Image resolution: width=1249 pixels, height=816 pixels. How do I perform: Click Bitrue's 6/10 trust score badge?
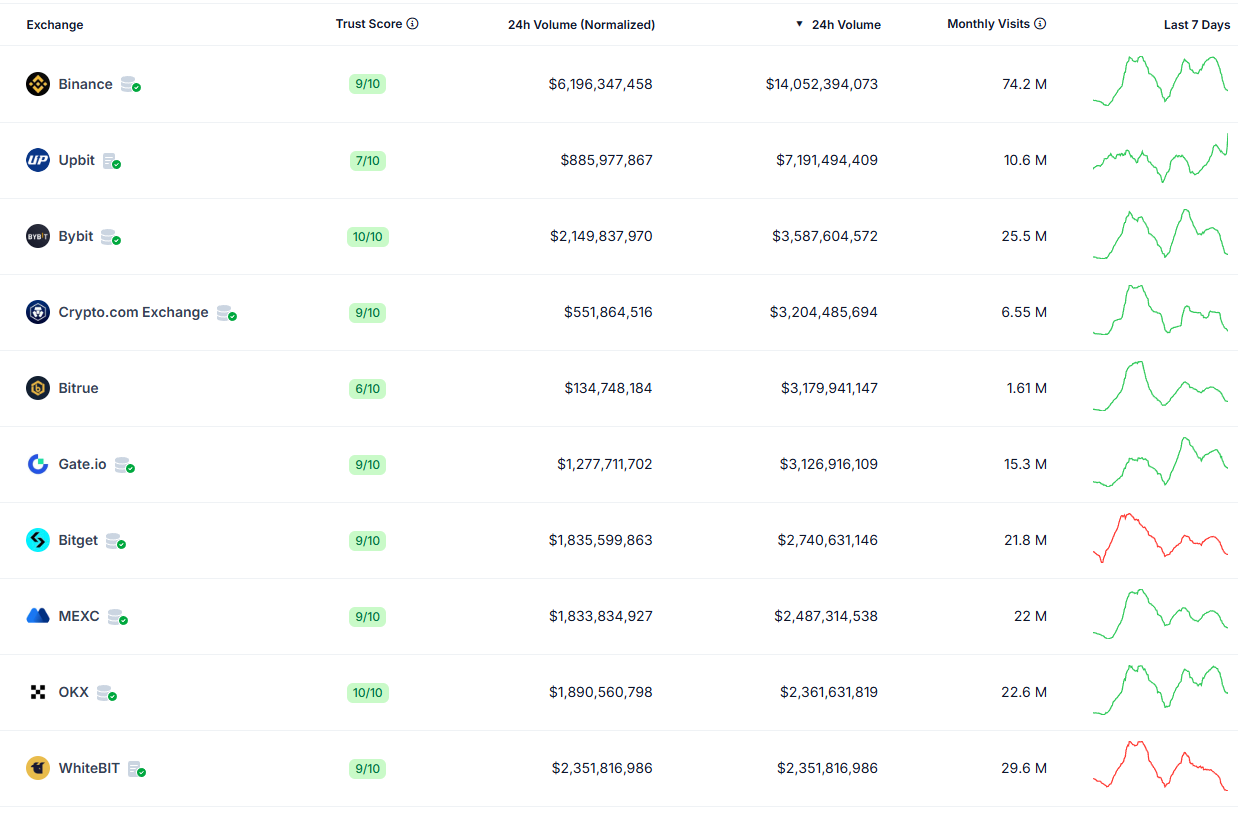[x=367, y=388]
